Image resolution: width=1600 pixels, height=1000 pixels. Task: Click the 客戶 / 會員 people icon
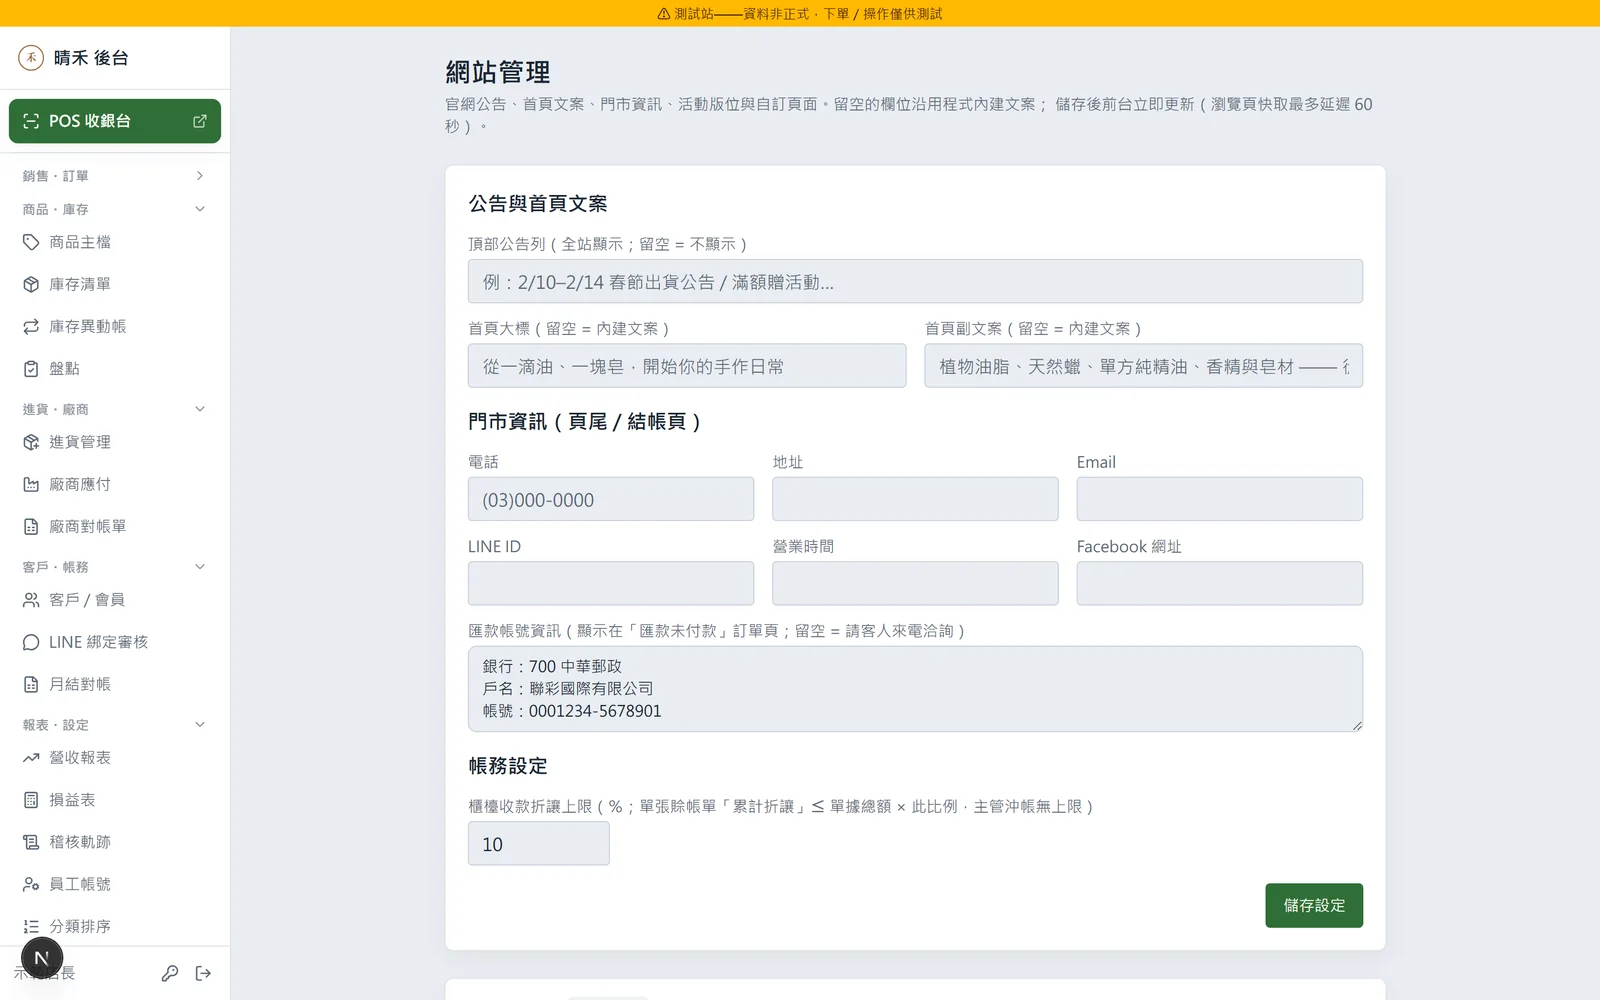[31, 600]
